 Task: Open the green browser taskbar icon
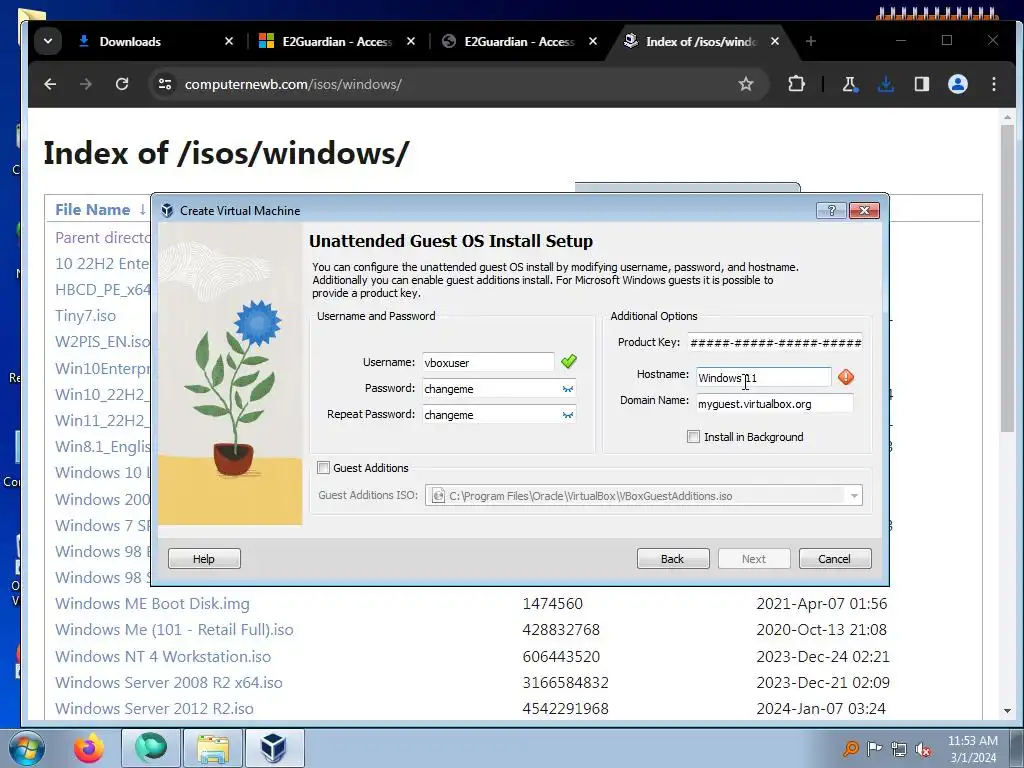pos(151,748)
